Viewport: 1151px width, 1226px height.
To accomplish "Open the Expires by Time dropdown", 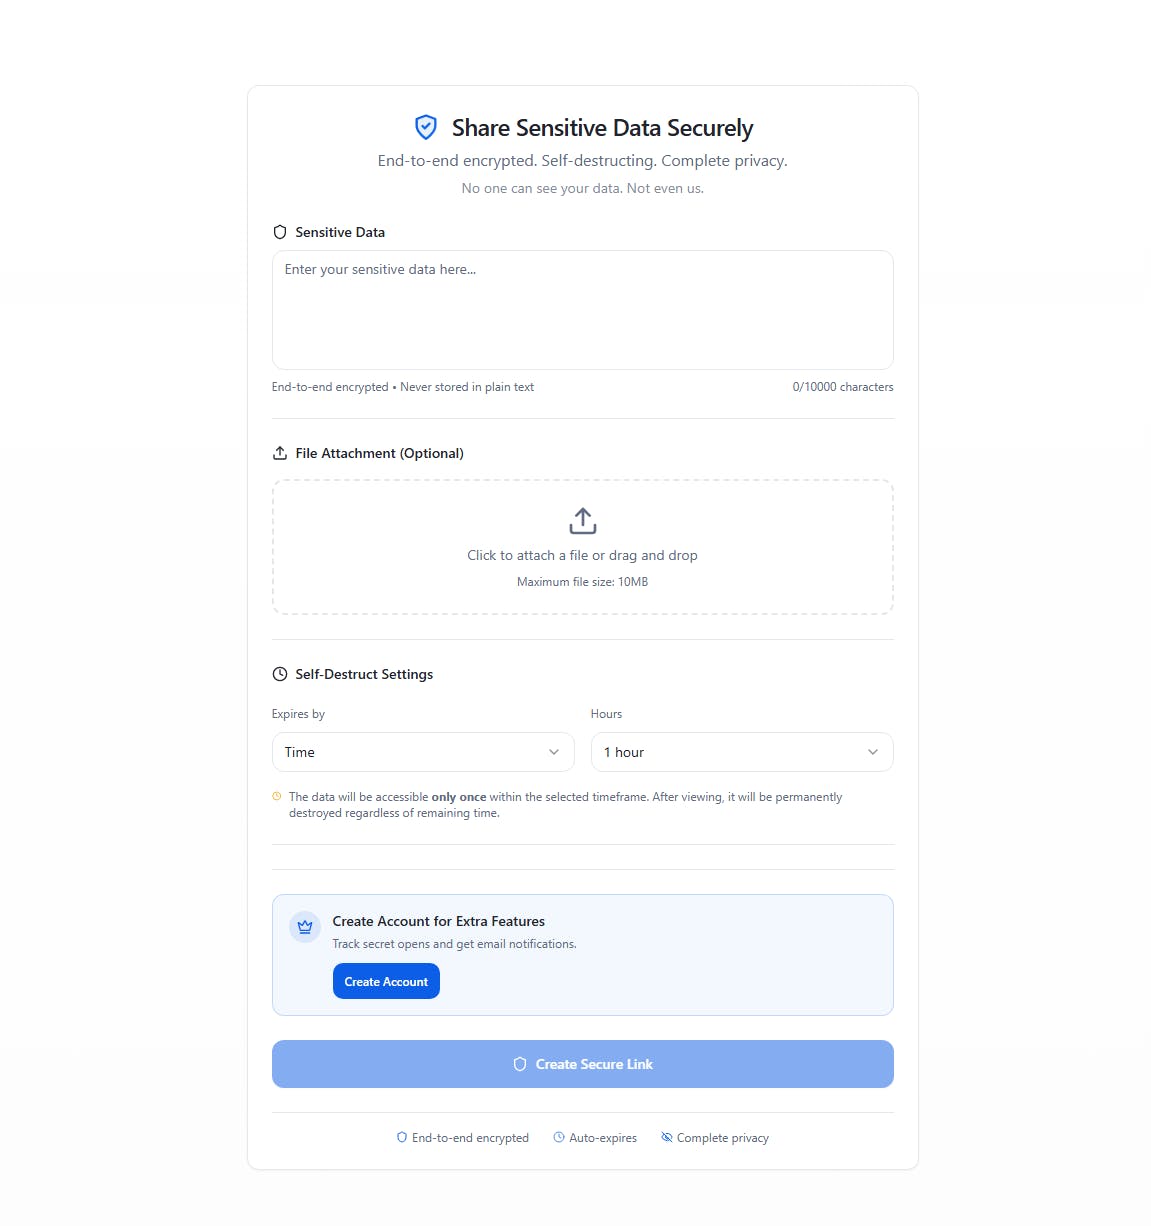I will click(423, 752).
